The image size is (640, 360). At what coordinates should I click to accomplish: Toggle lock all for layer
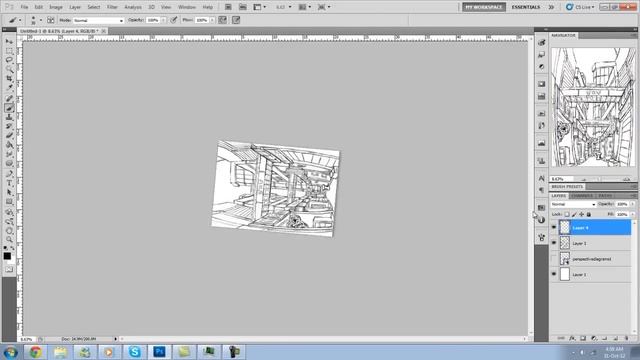coord(589,214)
